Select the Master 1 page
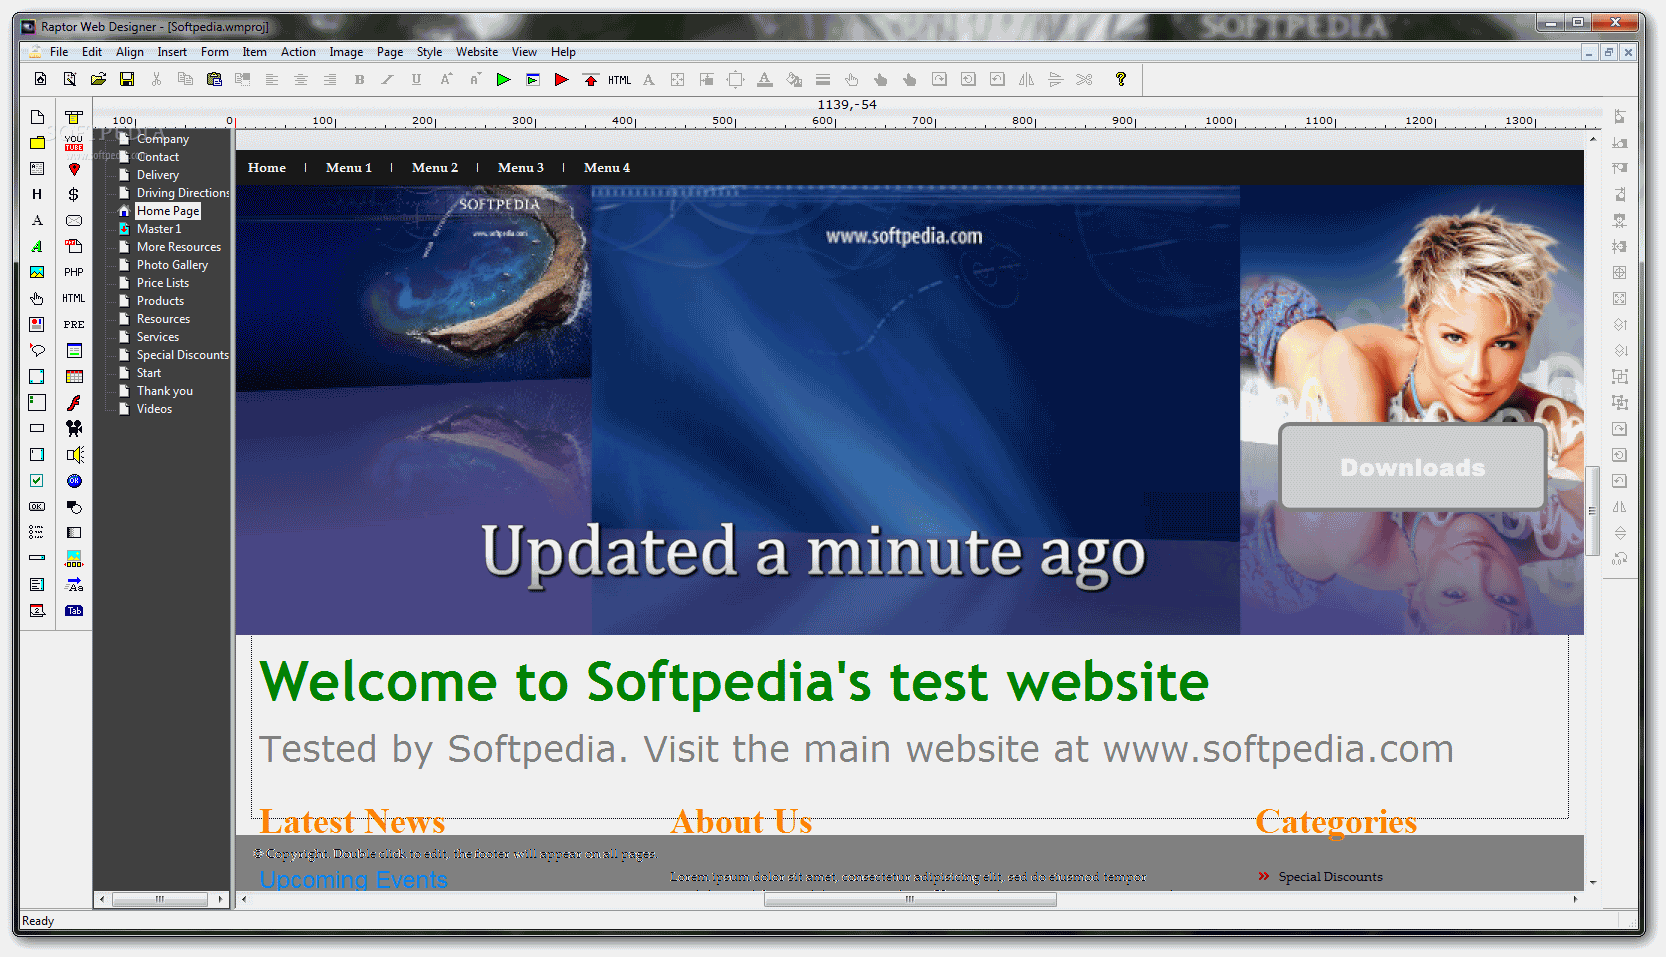This screenshot has height=957, width=1666. tap(159, 229)
